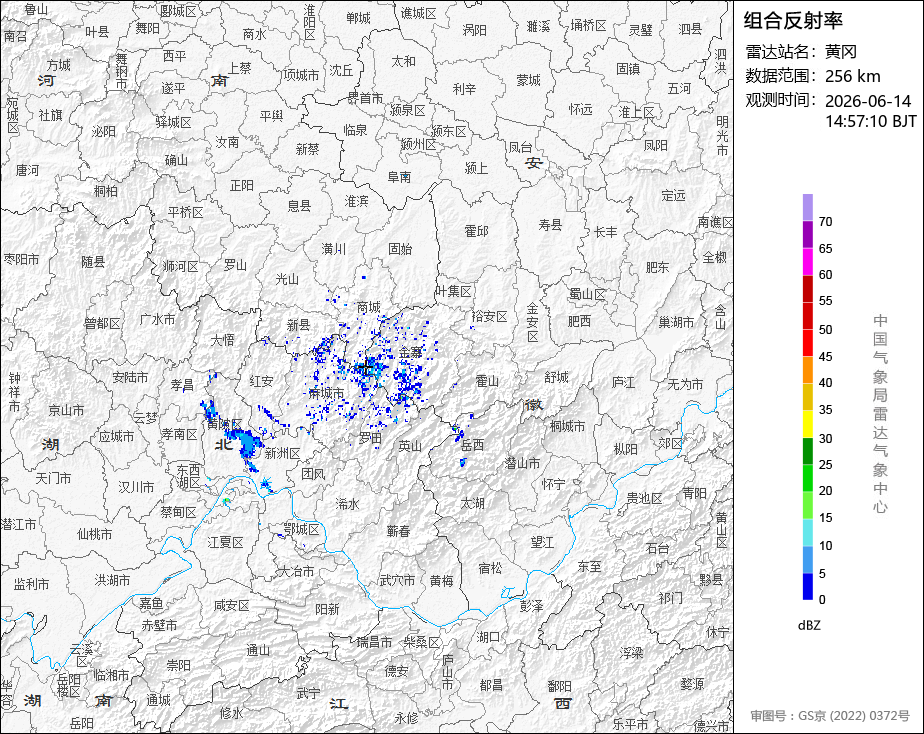Click the data range value 256 km
Viewport: 924px width, 734px height.
pos(853,77)
